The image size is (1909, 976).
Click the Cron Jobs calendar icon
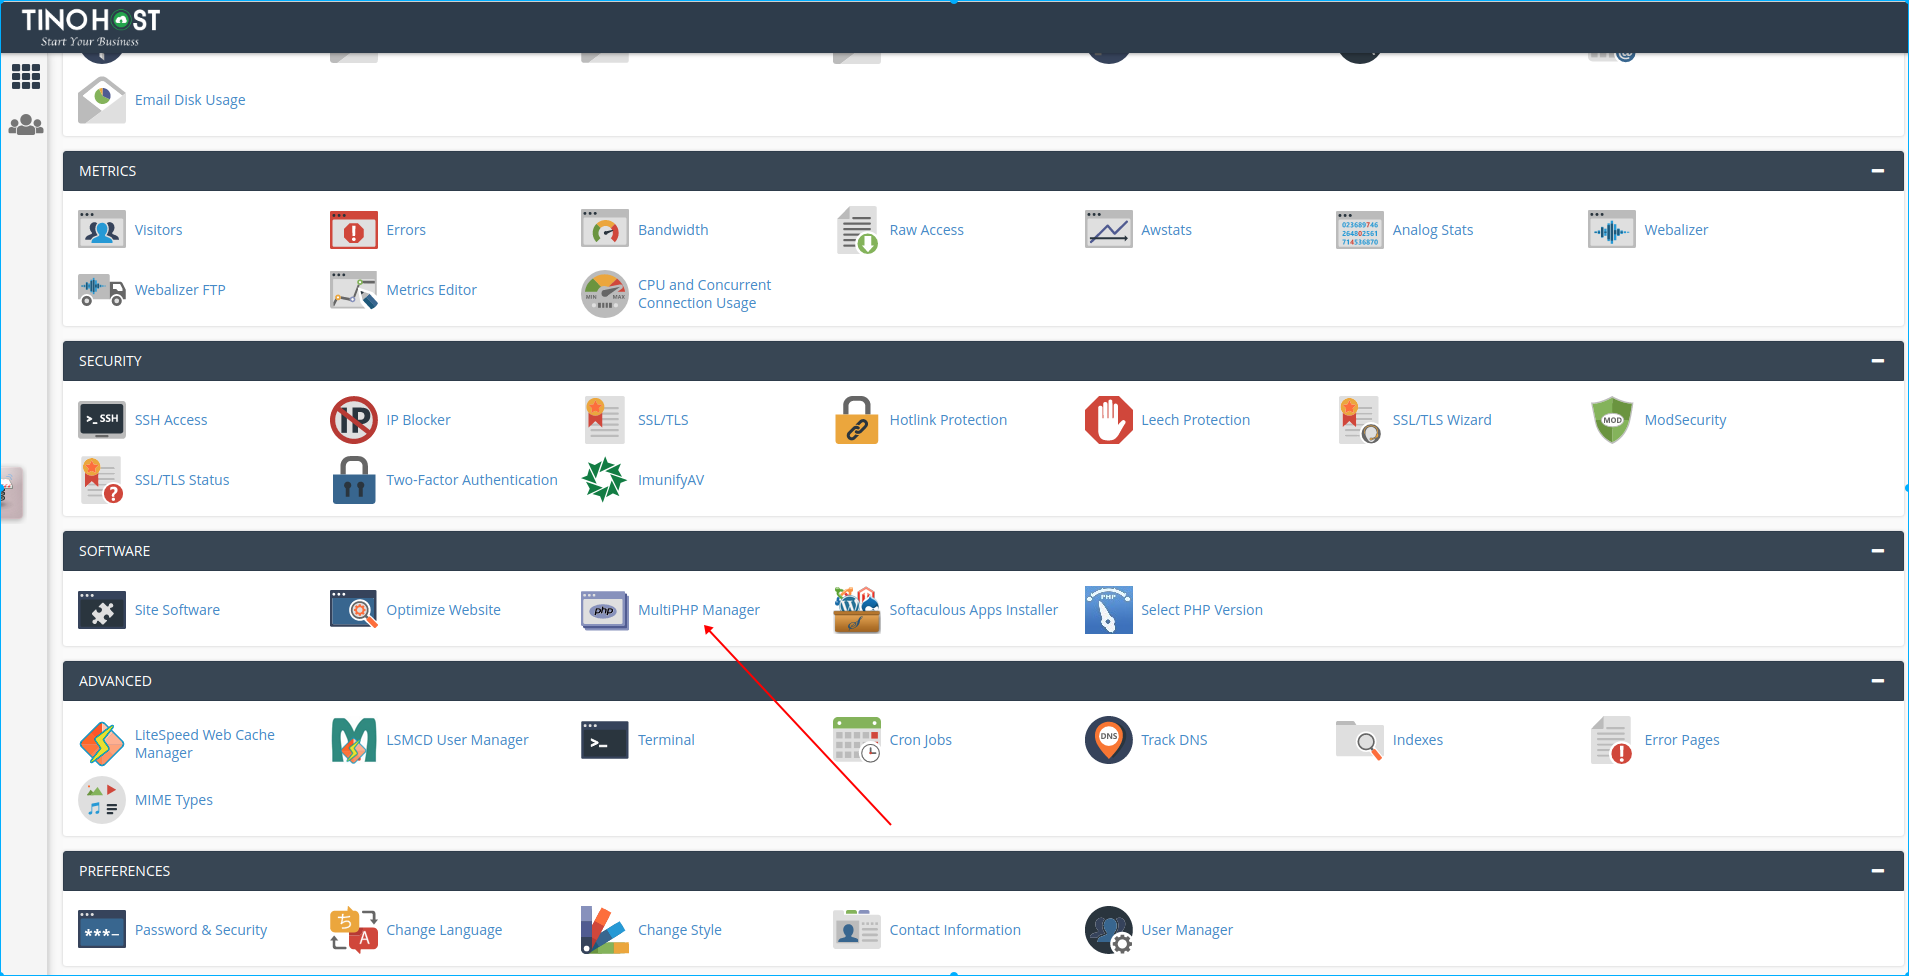click(x=857, y=740)
